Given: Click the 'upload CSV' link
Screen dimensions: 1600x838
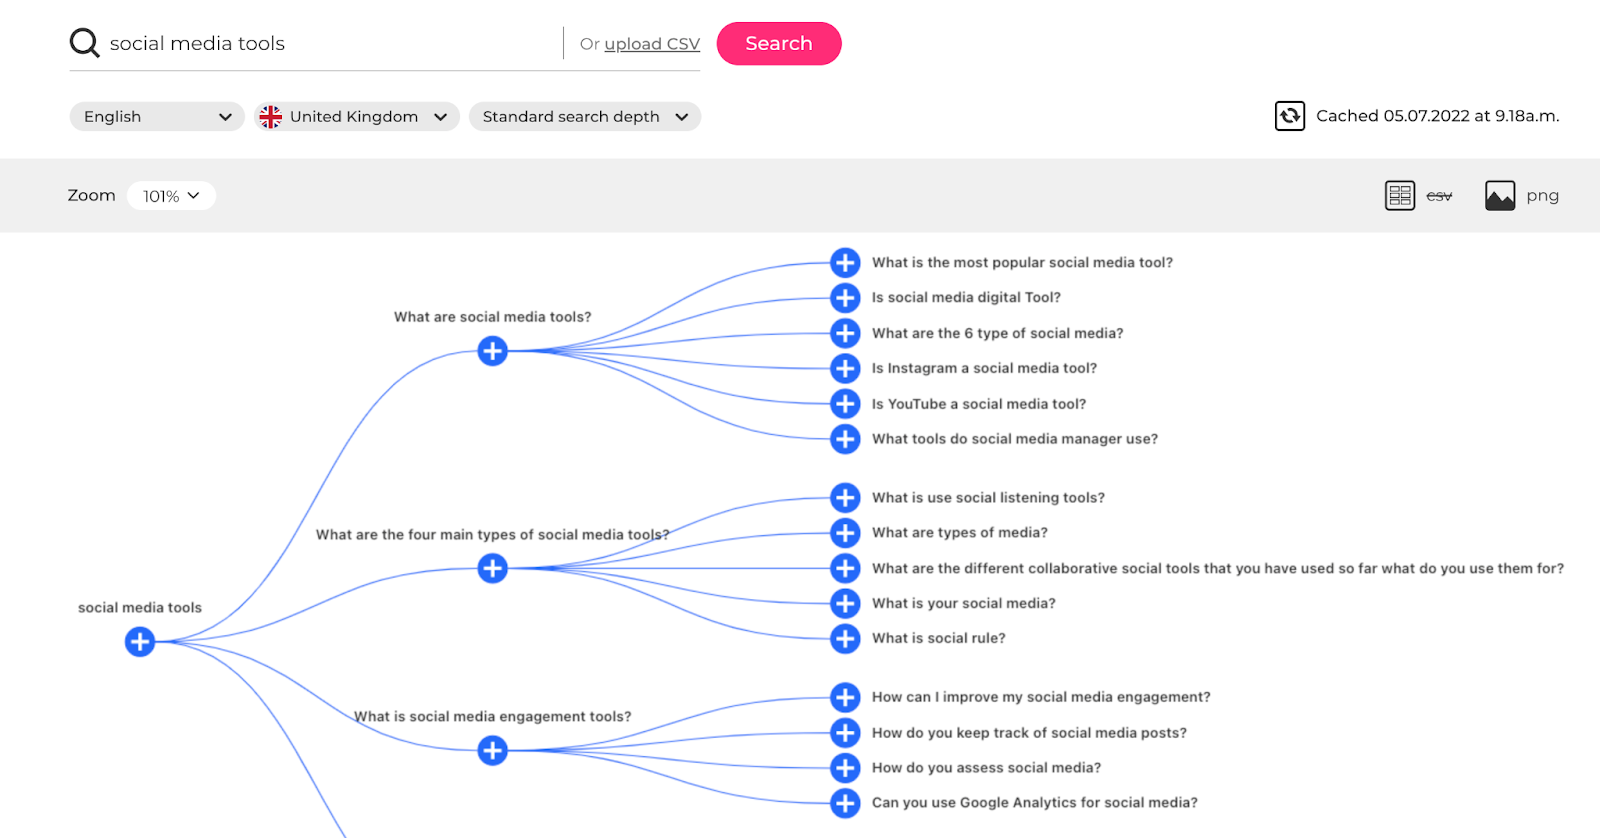Looking at the screenshot, I should point(651,43).
